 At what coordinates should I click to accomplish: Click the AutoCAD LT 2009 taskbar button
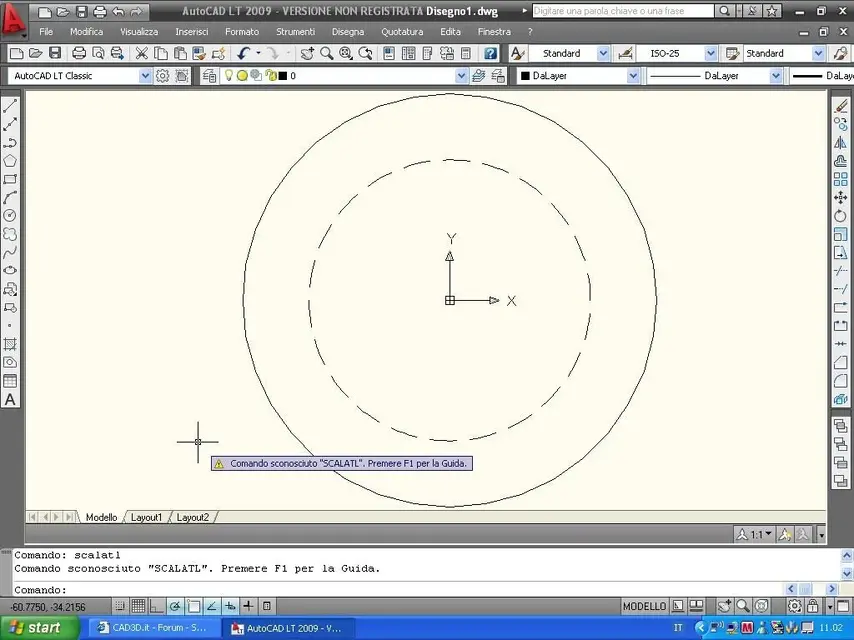[x=289, y=628]
